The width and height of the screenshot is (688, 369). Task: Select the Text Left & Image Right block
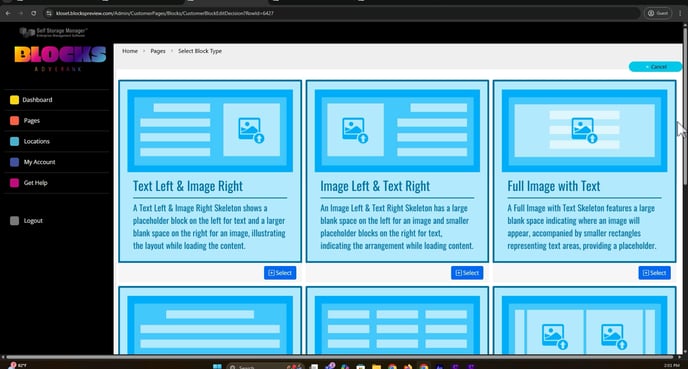[x=280, y=273]
